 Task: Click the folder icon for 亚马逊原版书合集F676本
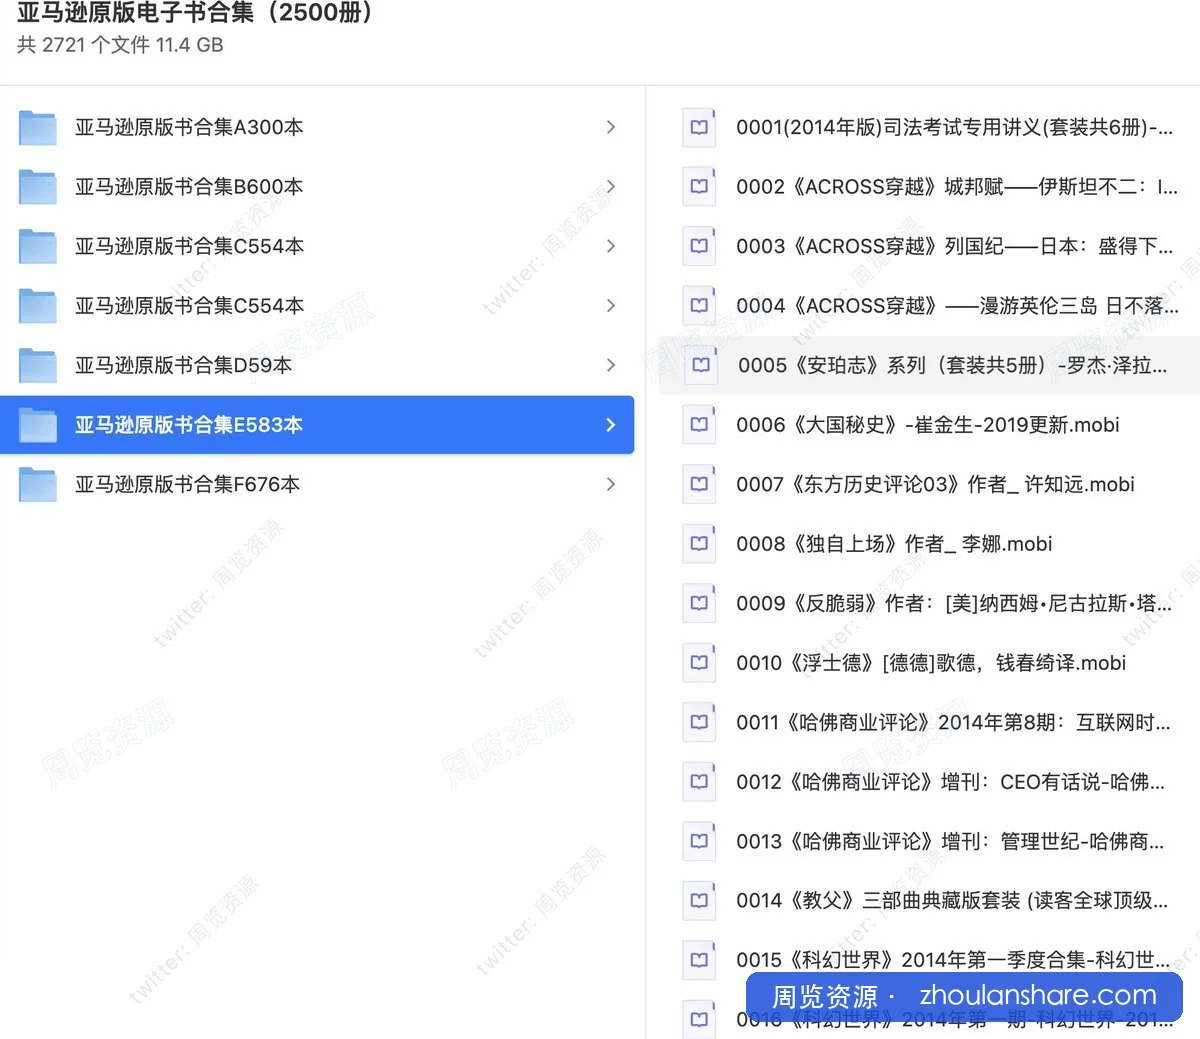[38, 484]
